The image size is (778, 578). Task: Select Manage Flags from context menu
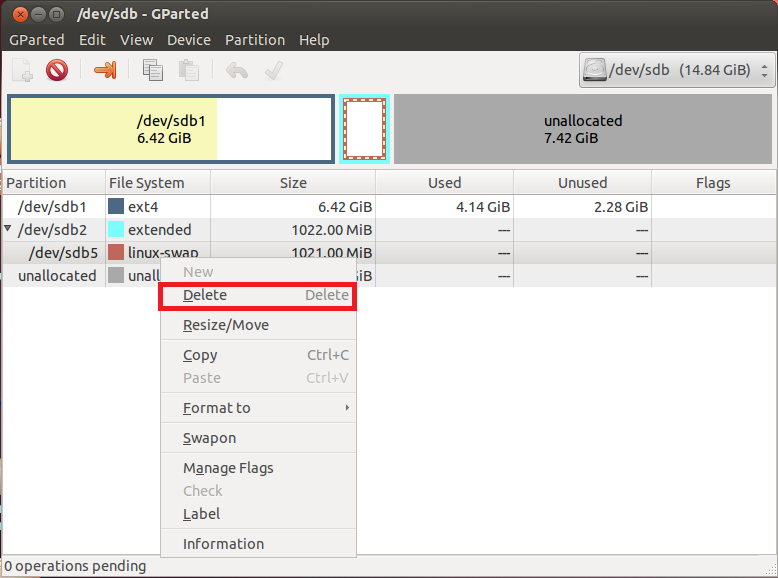pos(228,468)
